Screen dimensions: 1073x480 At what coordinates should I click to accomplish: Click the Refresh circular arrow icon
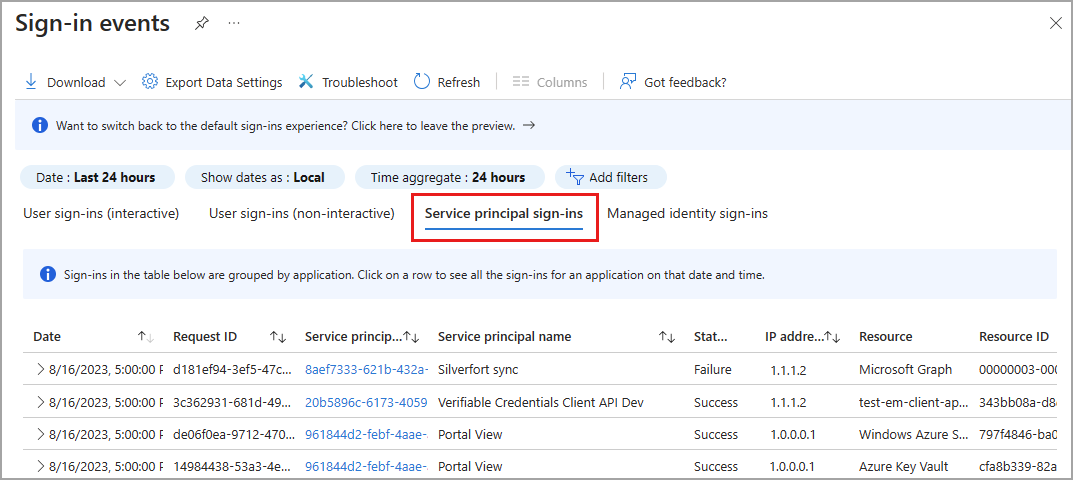(x=422, y=81)
